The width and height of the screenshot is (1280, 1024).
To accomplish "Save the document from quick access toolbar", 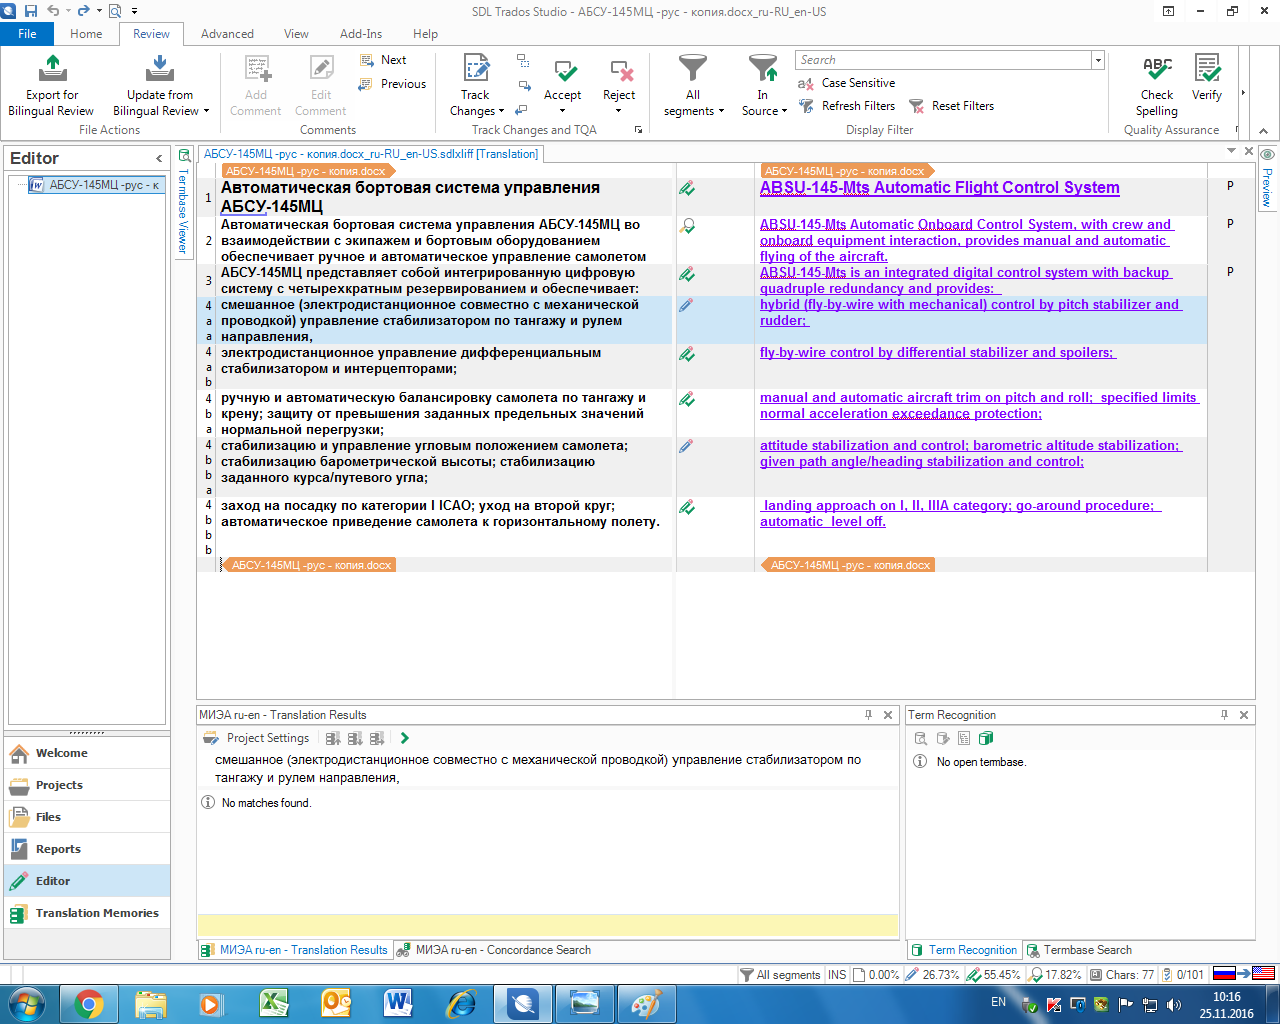I will [x=31, y=11].
